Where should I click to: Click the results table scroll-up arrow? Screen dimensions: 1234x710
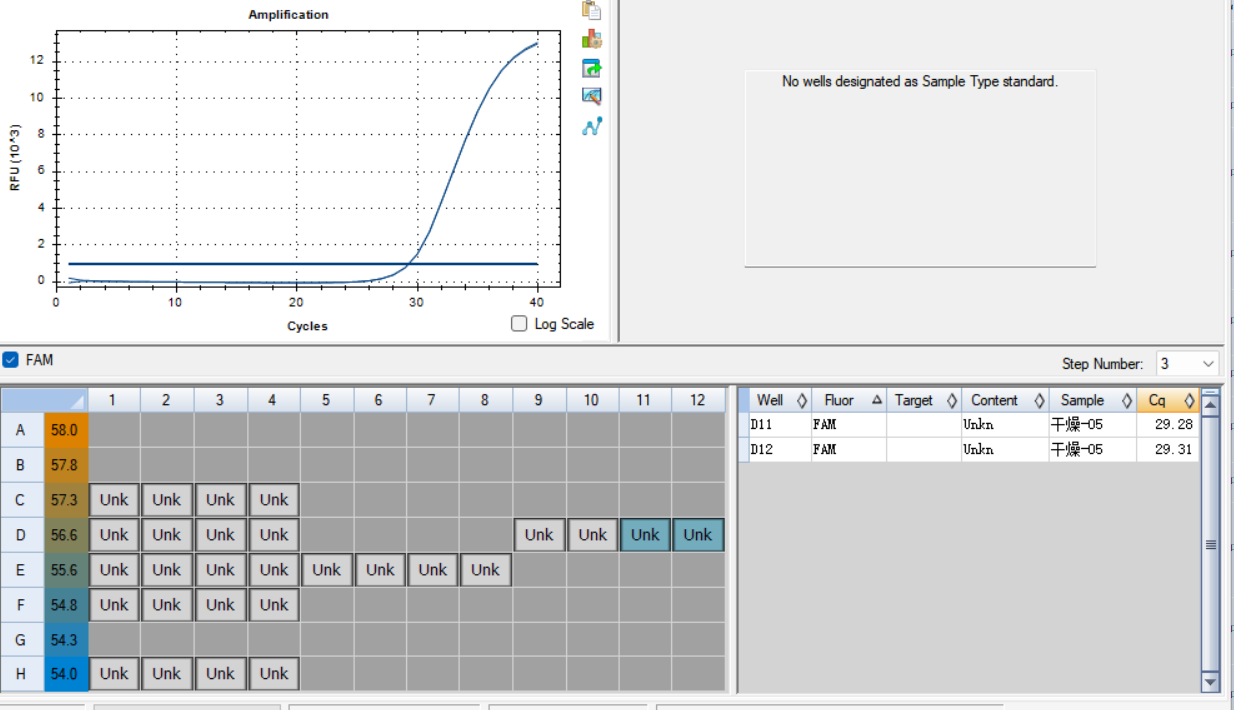click(1210, 404)
